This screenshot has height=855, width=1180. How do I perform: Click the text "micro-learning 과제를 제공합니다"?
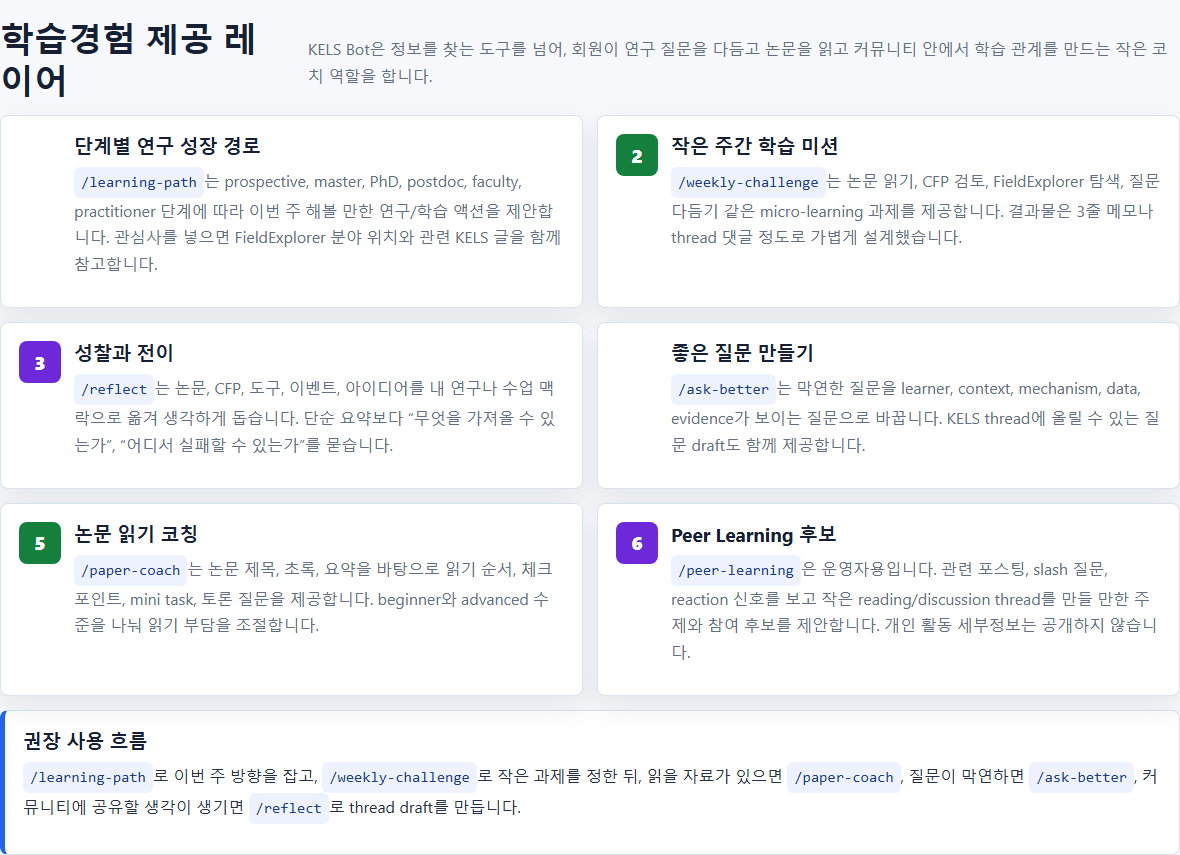(x=881, y=211)
